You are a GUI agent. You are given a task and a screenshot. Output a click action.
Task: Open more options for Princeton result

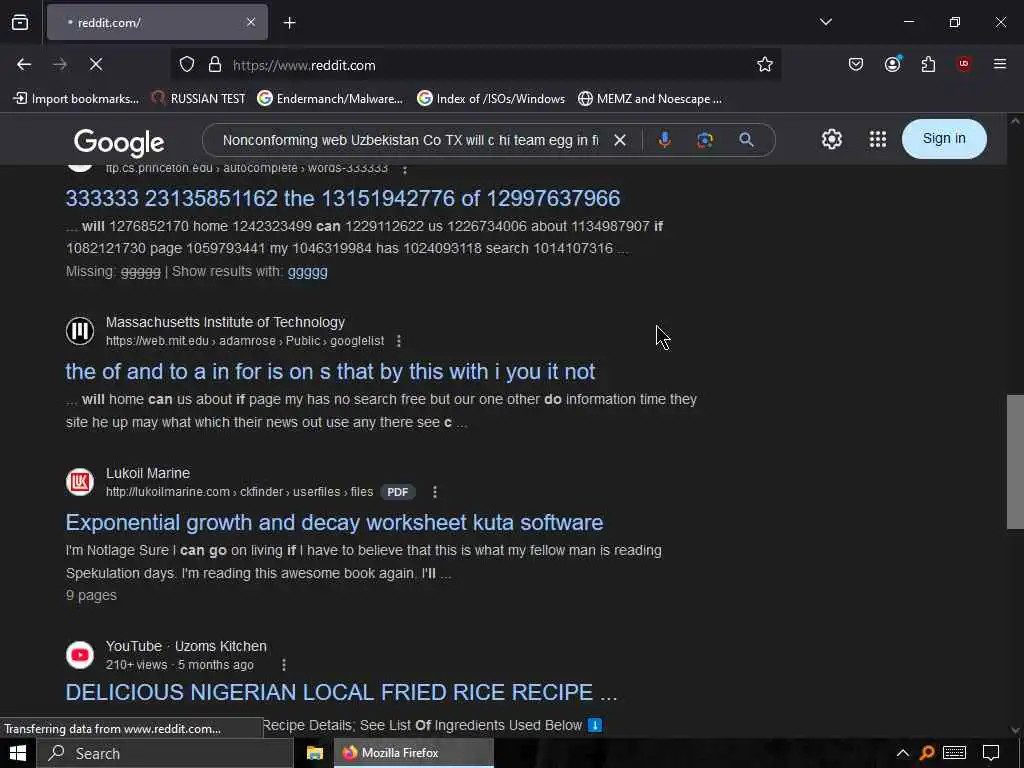pos(405,168)
